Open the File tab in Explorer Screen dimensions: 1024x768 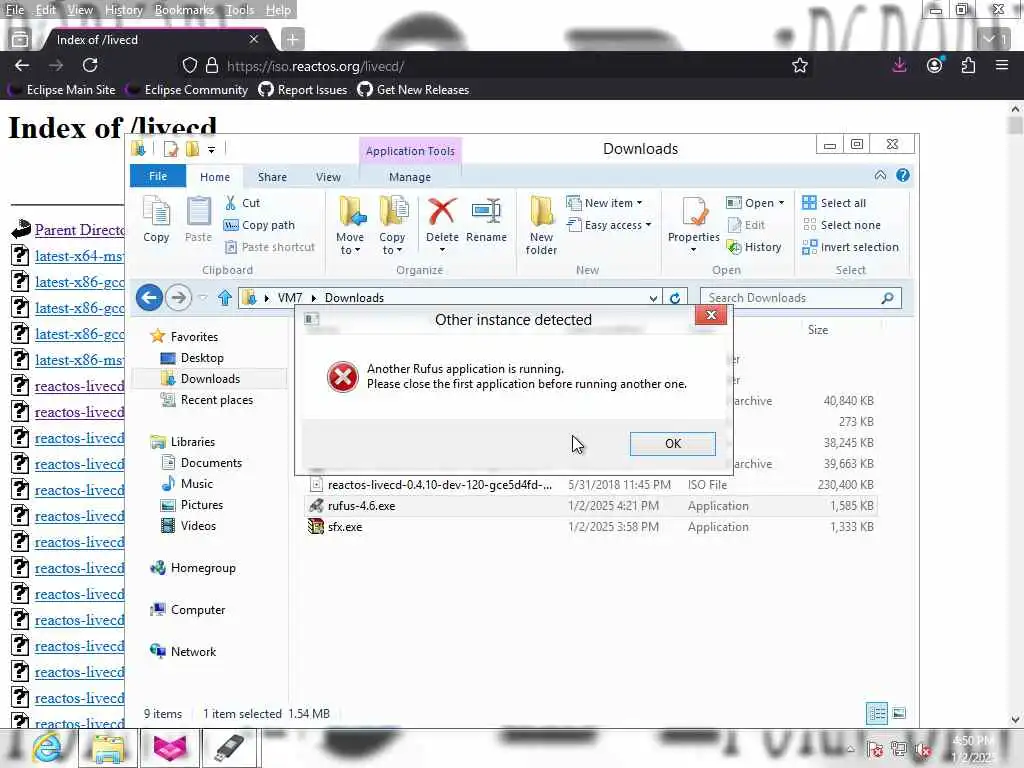pos(158,176)
